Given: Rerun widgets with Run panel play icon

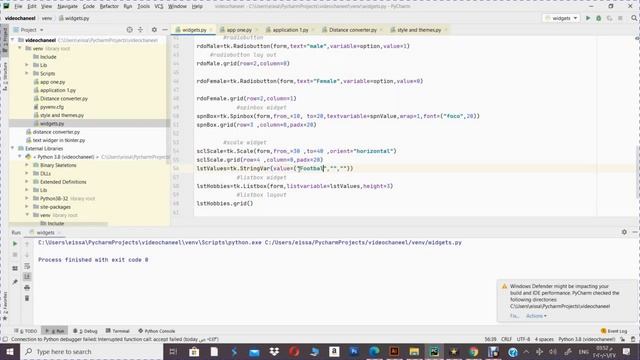Looking at the screenshot, I should point(15,244).
